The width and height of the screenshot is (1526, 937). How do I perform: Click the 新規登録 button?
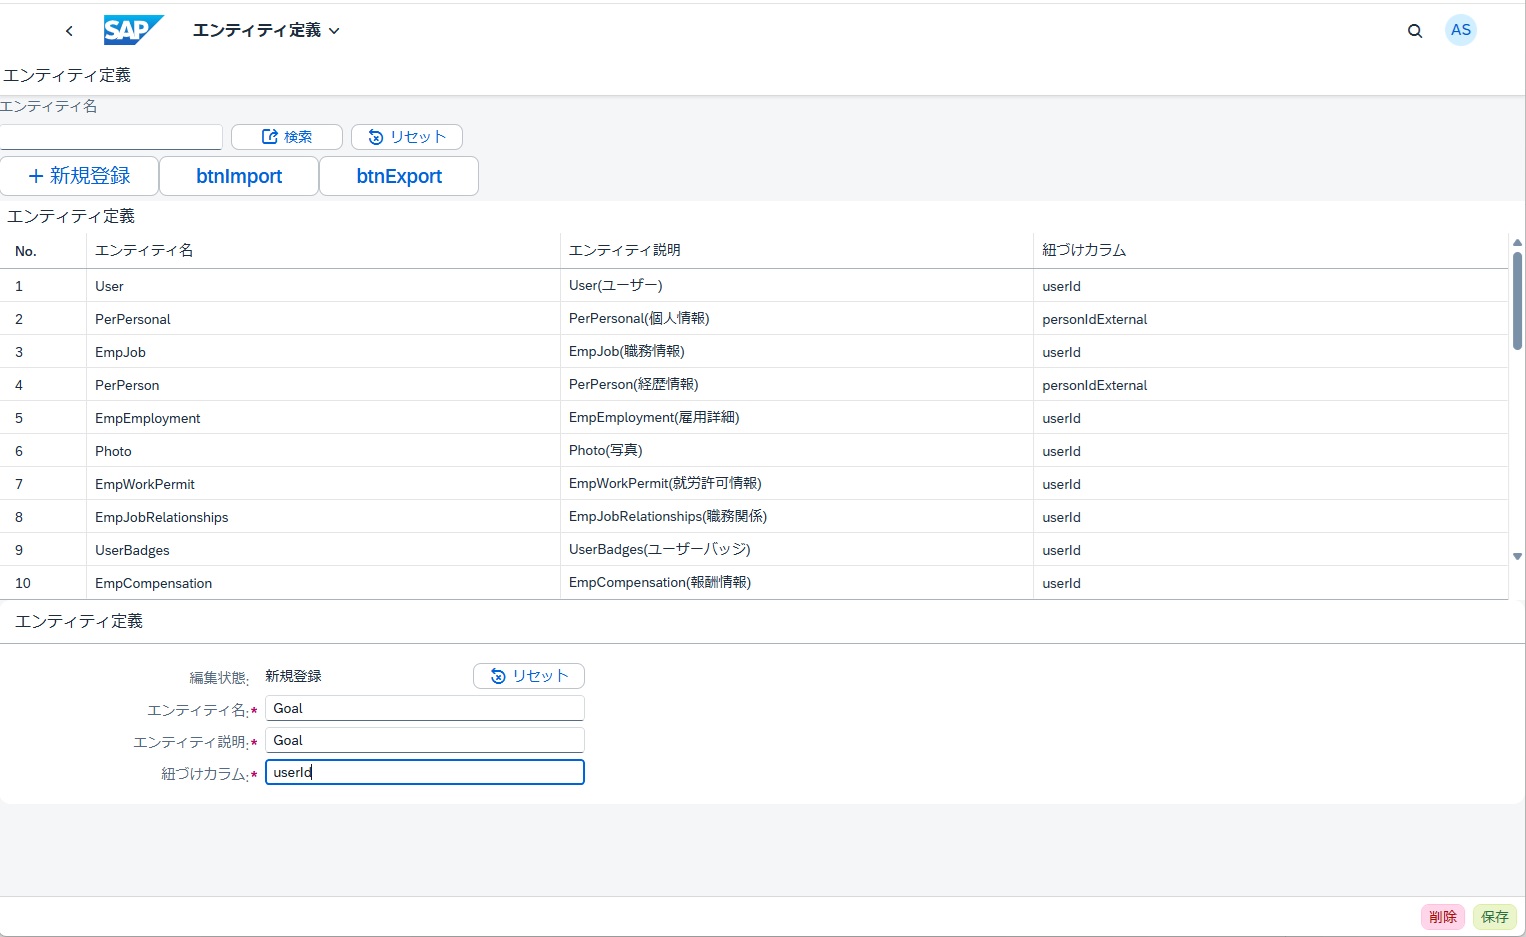tap(80, 176)
